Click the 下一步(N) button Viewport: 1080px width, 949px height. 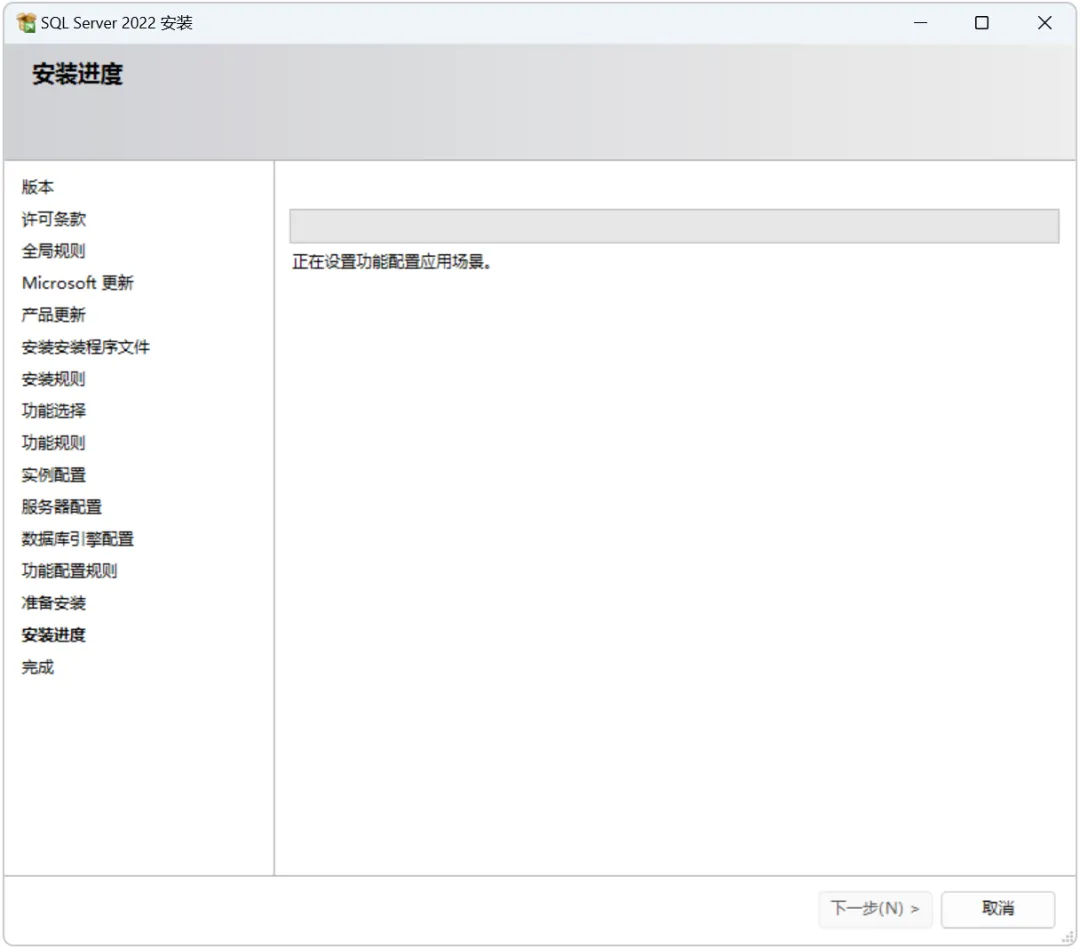(x=875, y=909)
